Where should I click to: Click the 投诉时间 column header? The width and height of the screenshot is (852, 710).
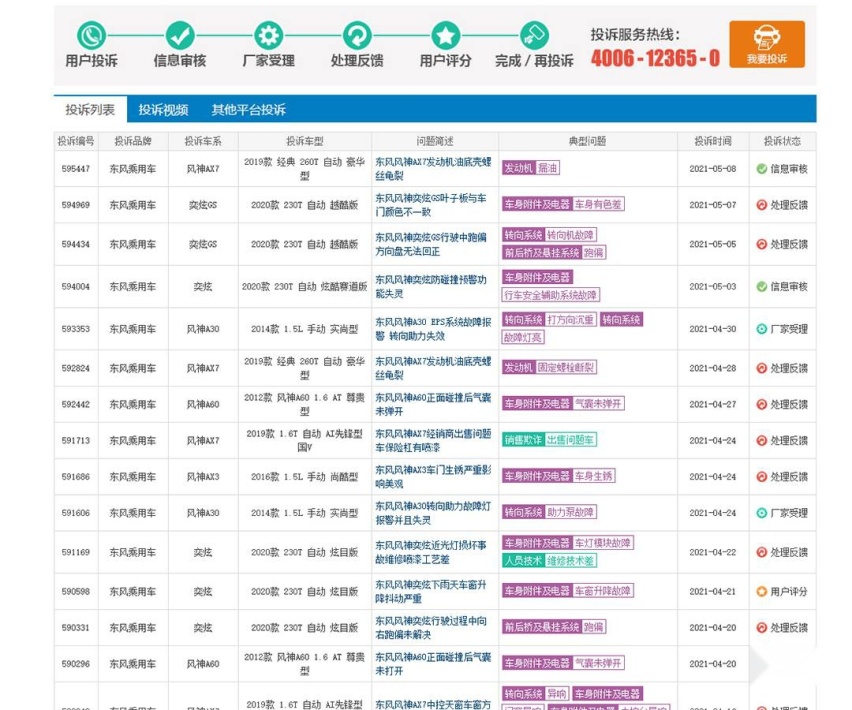713,141
